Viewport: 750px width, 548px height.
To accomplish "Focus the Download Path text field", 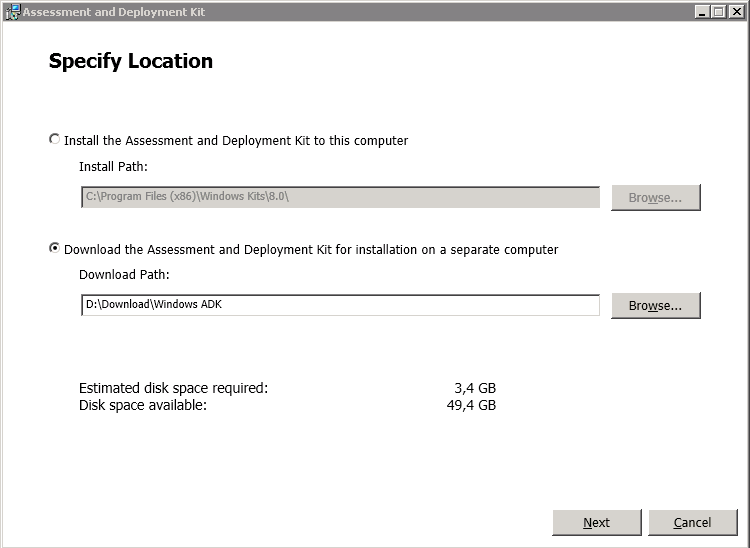I will [x=340, y=305].
